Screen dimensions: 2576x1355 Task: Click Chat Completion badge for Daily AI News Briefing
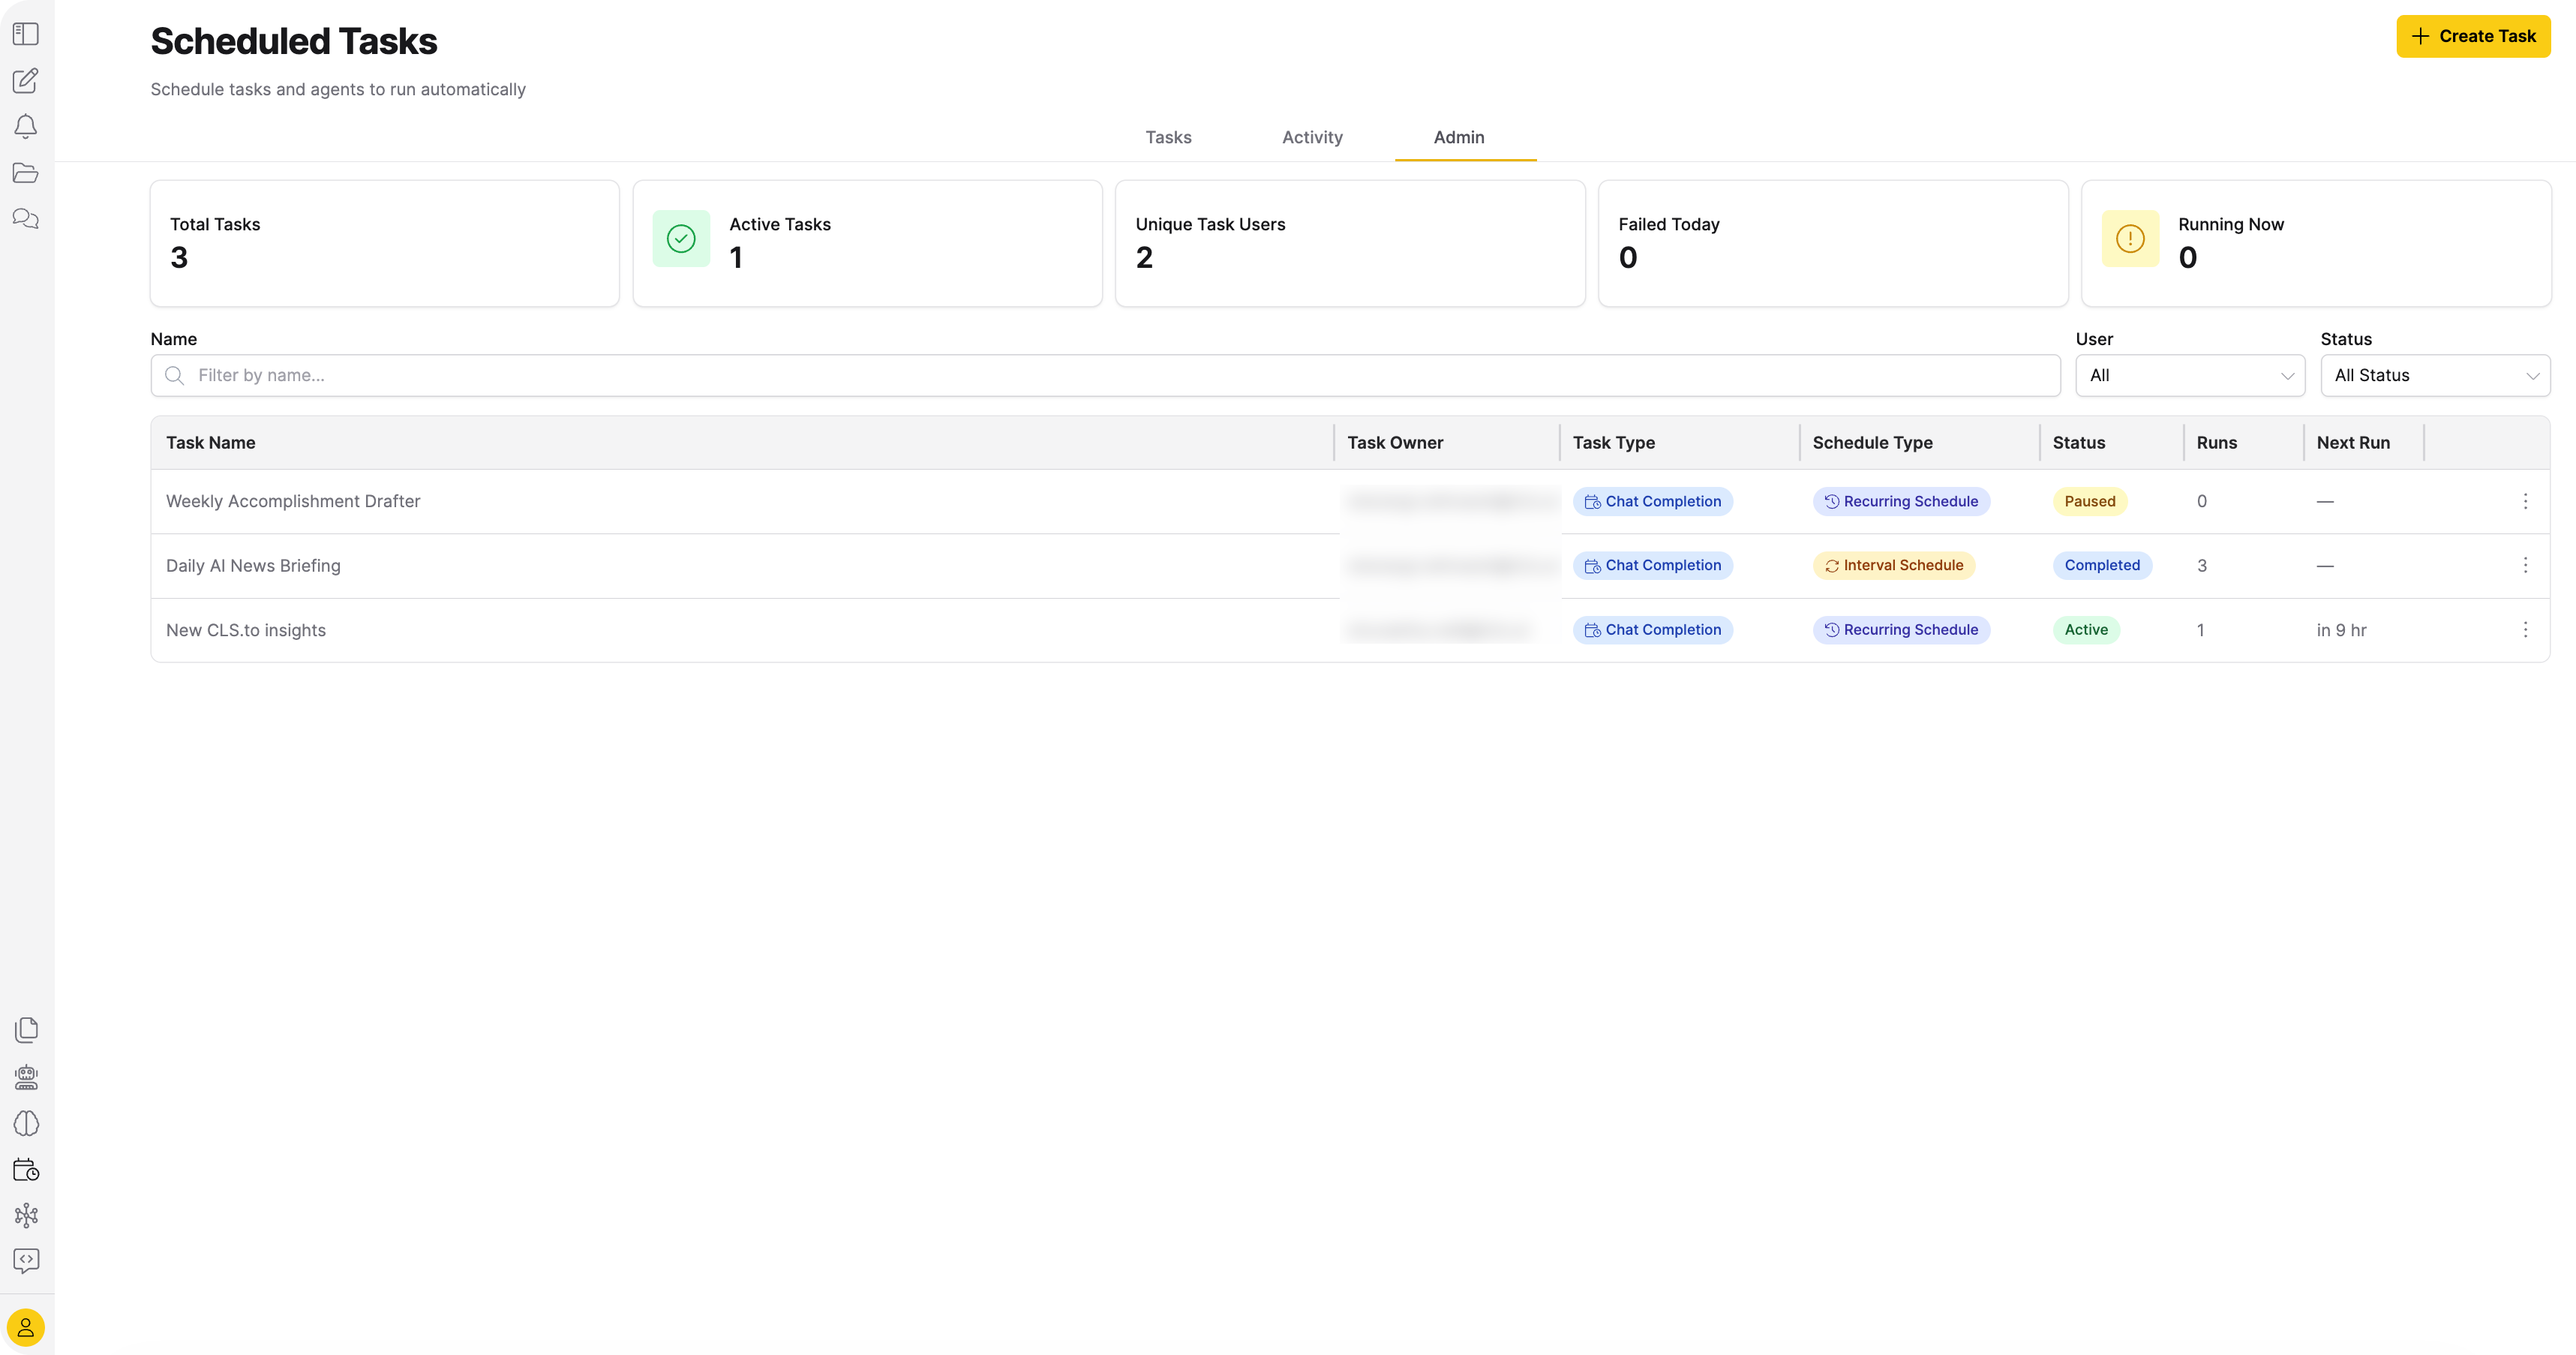click(1652, 565)
